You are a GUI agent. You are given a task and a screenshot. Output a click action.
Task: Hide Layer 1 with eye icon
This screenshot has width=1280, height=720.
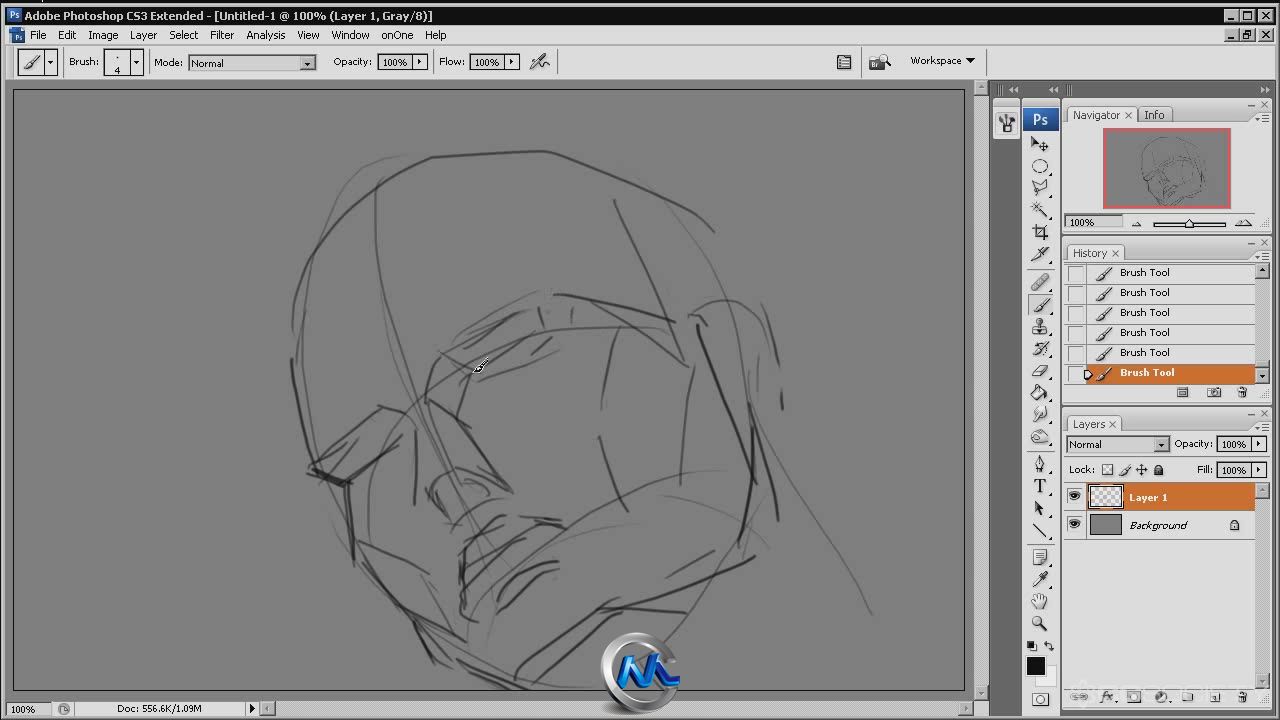(x=1075, y=497)
